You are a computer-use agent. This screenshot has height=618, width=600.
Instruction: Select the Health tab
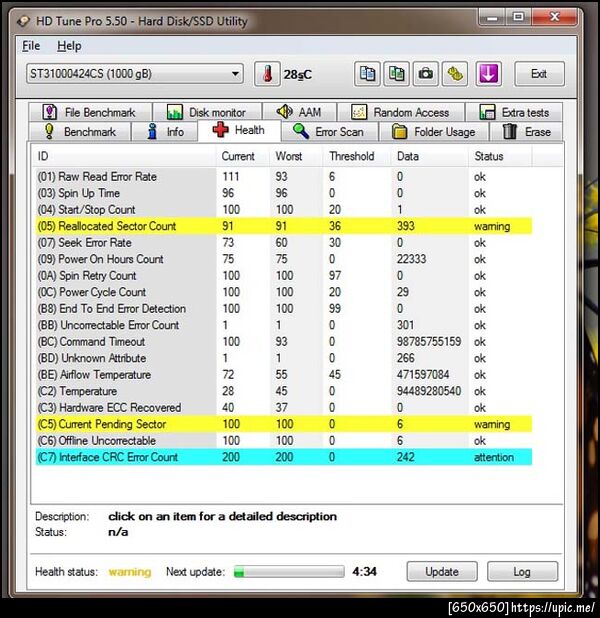click(239, 130)
